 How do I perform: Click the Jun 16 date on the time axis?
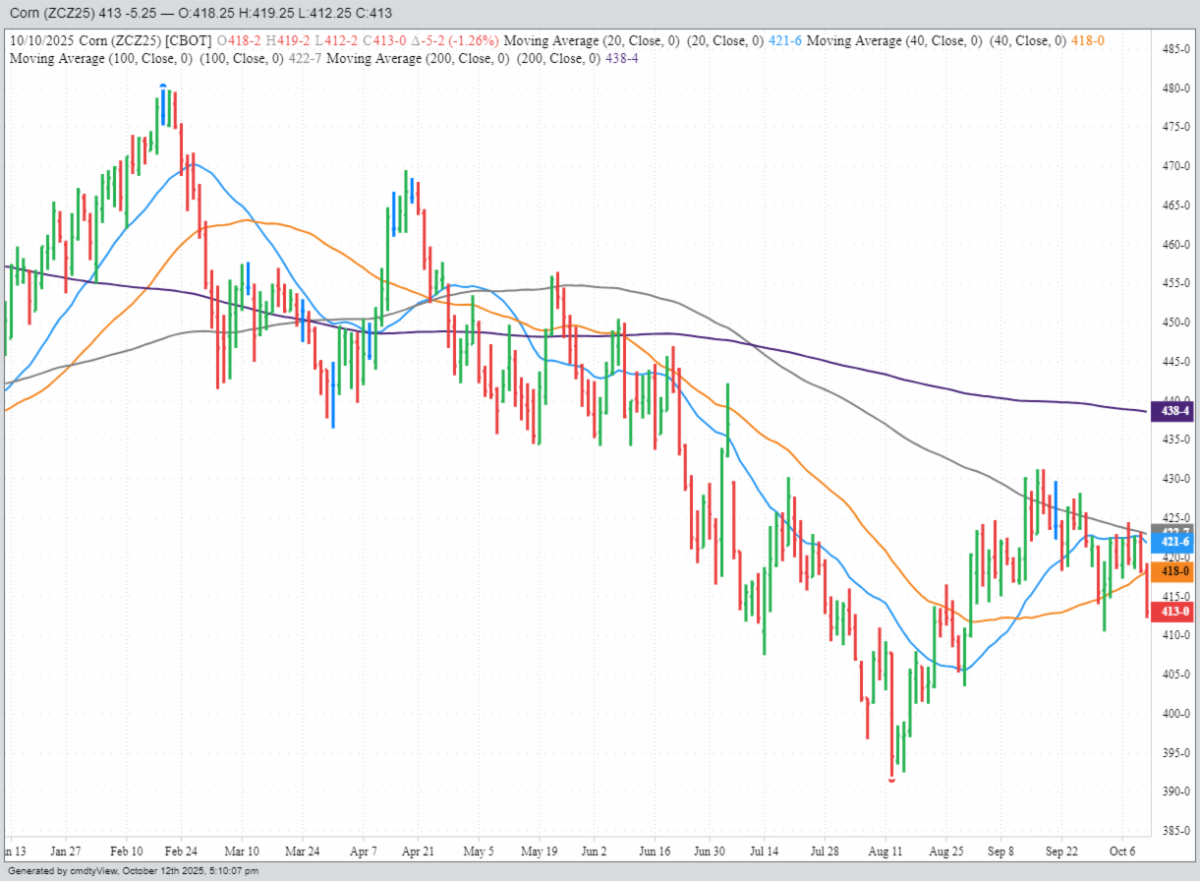[654, 852]
